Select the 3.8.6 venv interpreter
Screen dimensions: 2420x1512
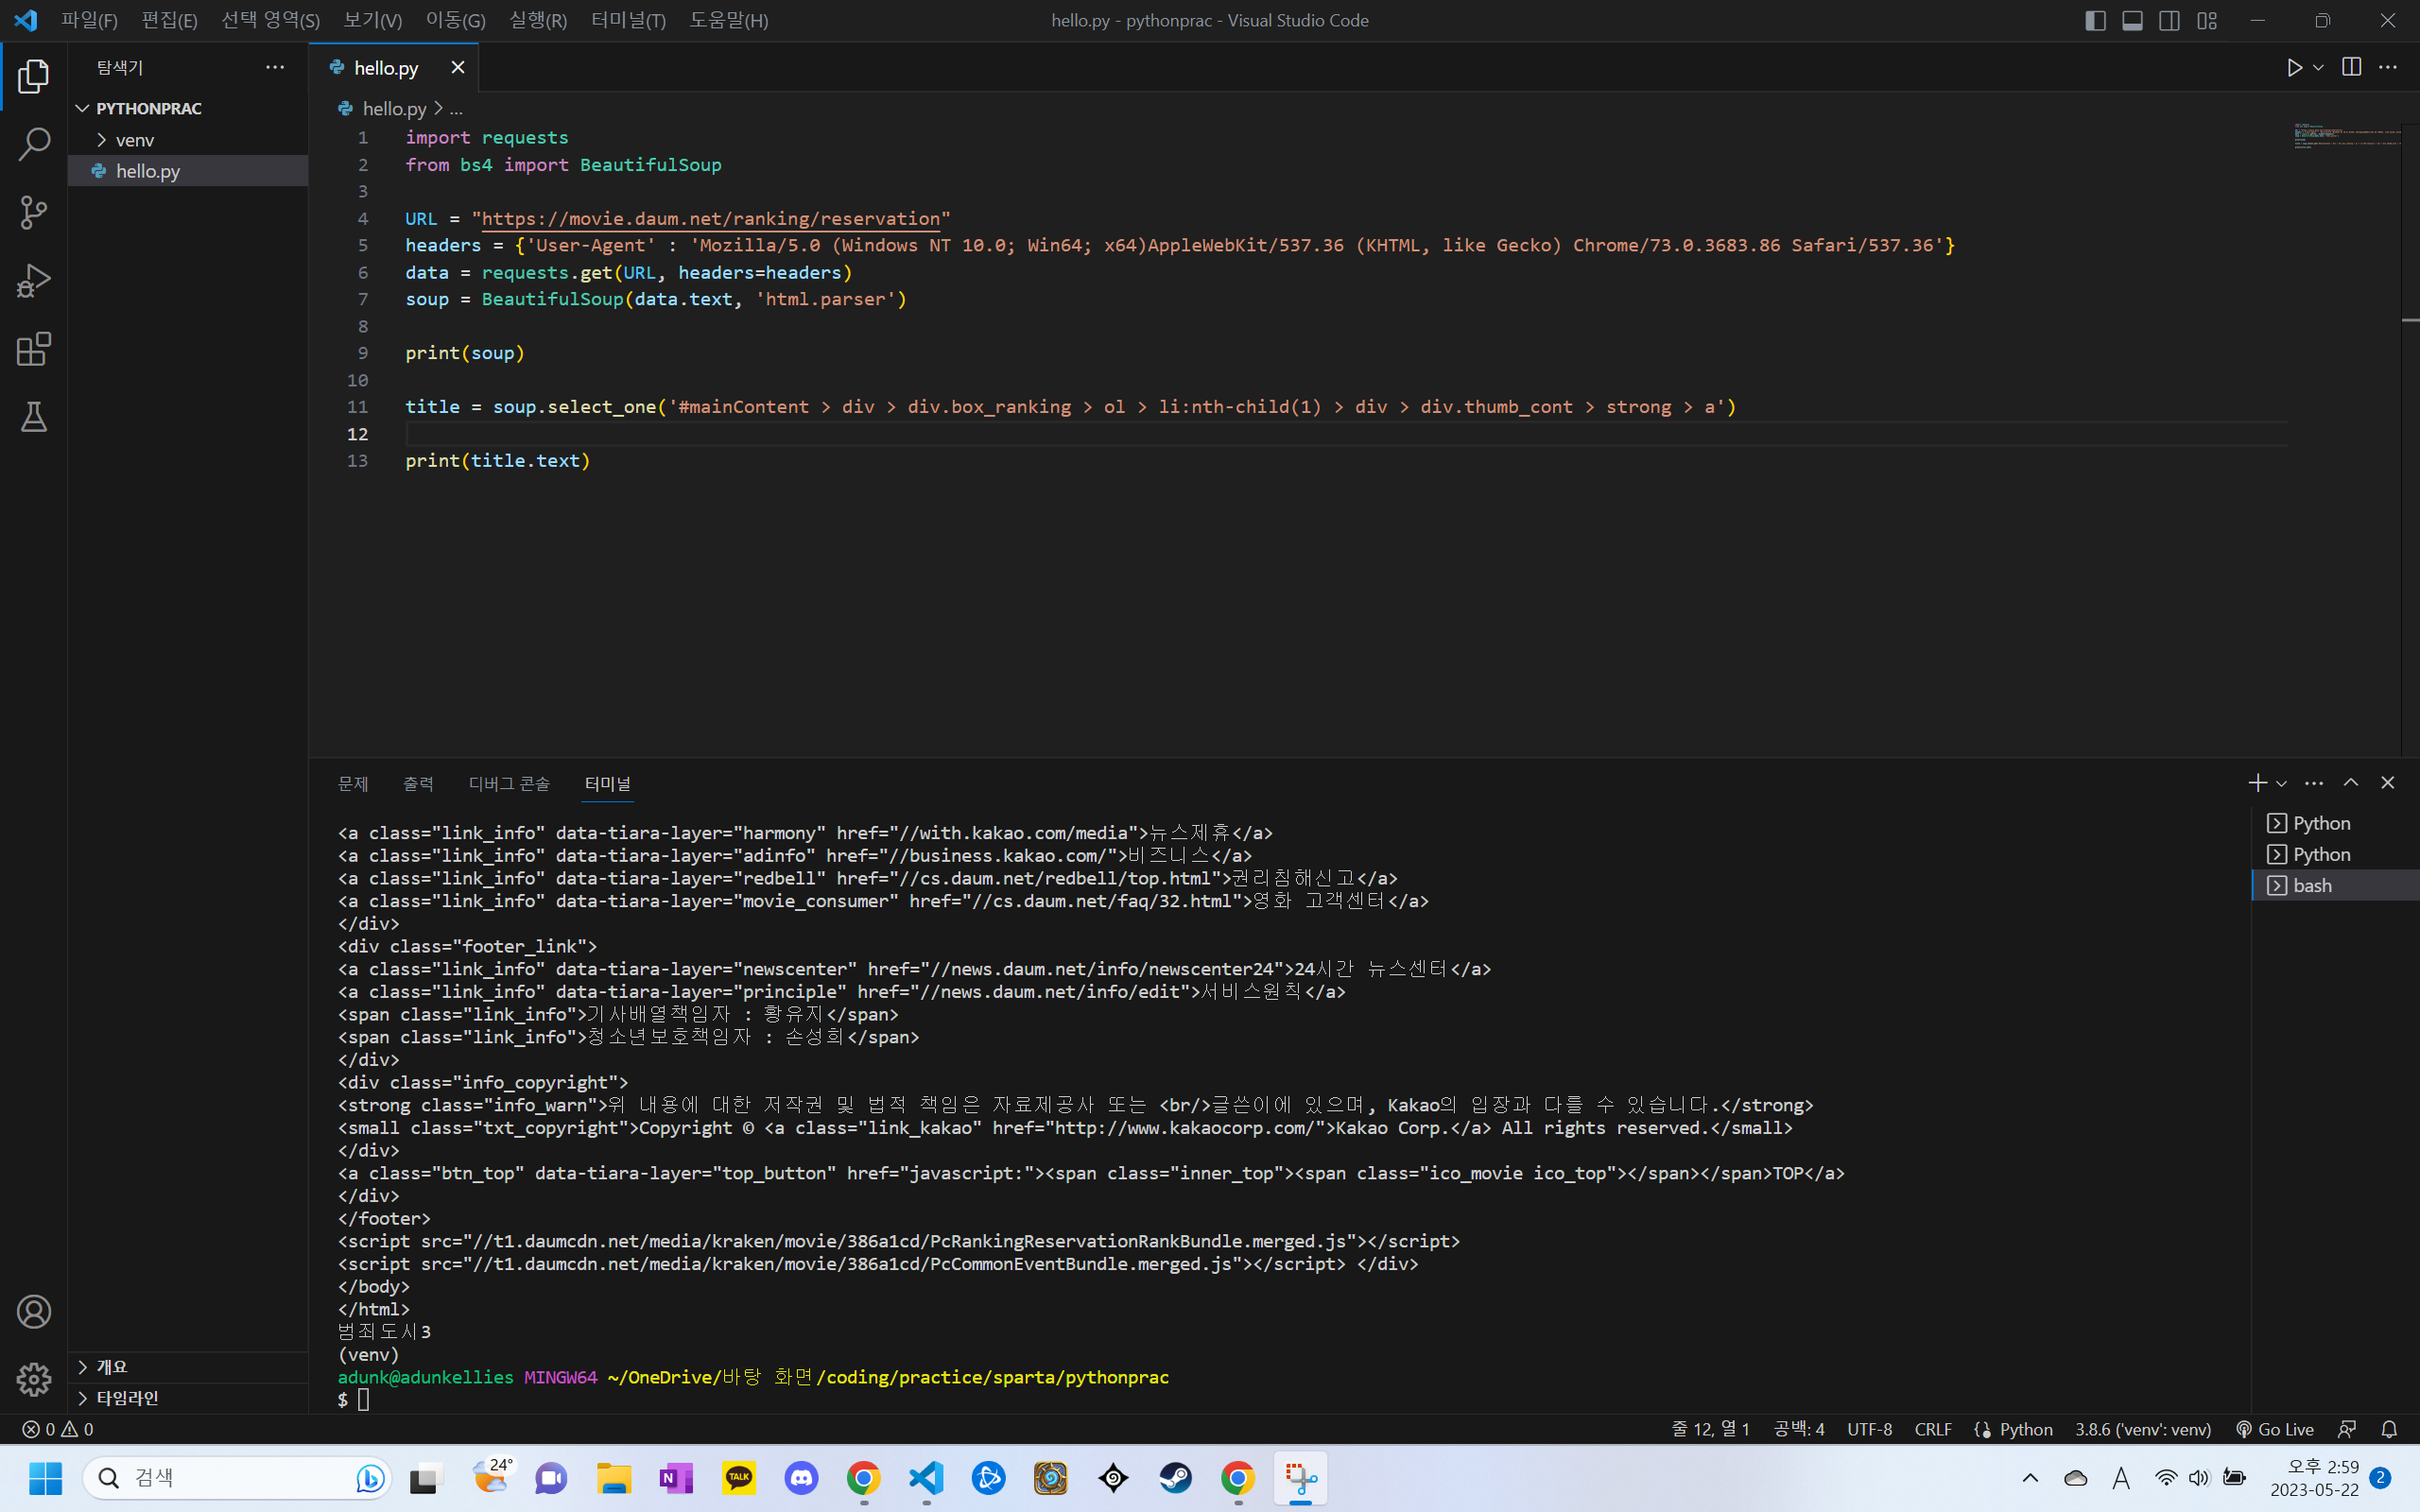click(2142, 1429)
